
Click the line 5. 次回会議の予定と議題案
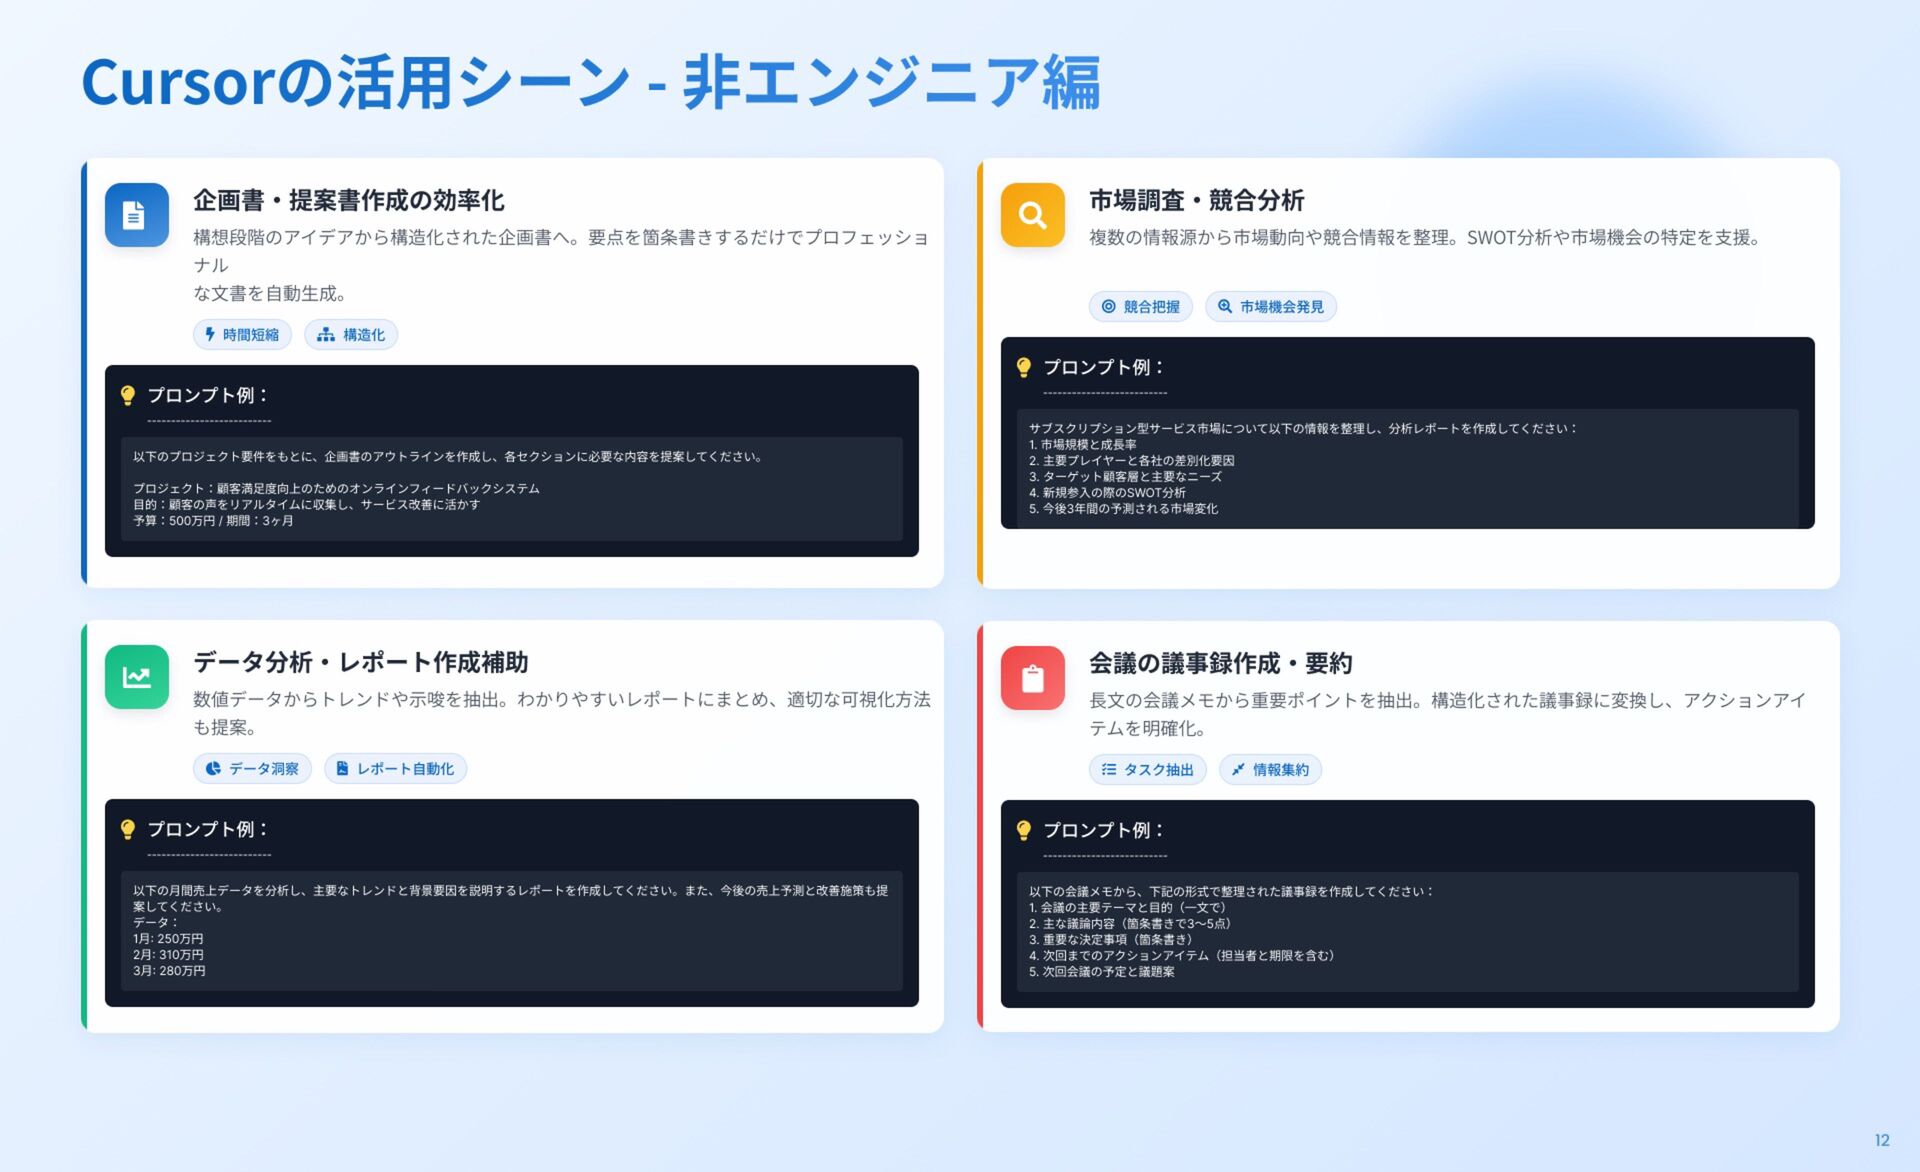[x=1102, y=972]
